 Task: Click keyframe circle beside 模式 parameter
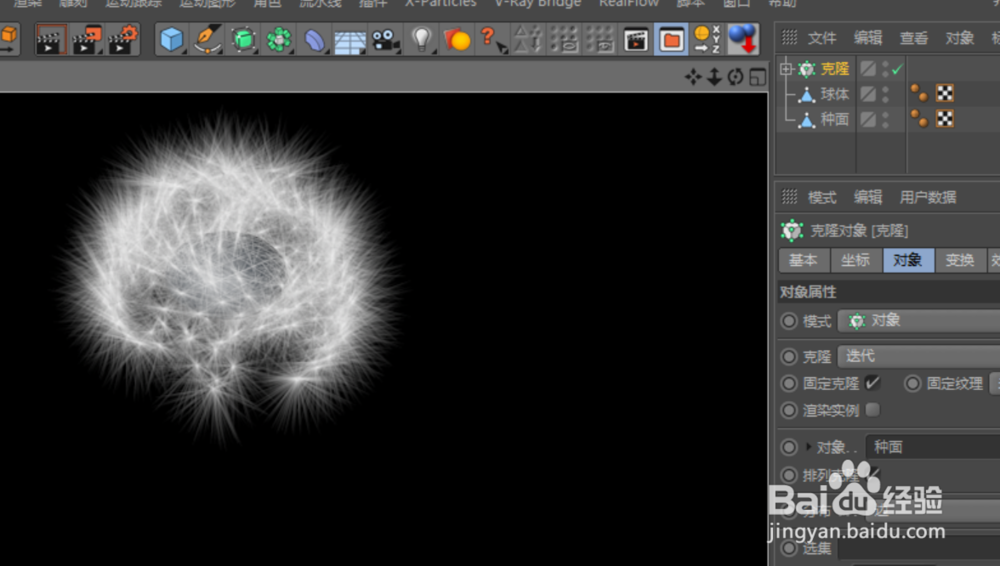click(789, 321)
